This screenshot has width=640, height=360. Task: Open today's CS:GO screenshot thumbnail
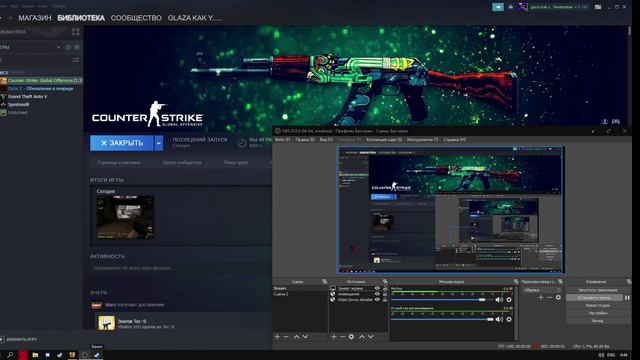[x=125, y=217]
